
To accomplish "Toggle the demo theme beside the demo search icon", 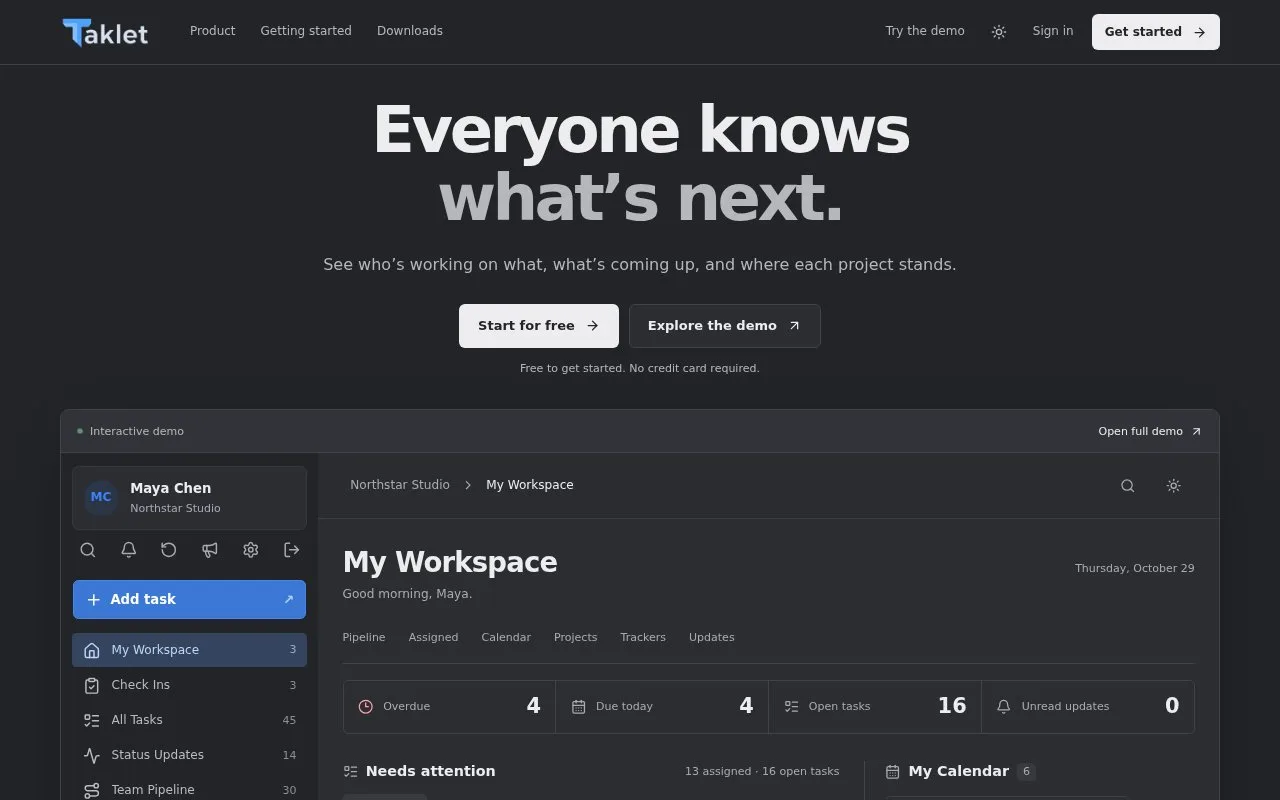I will (x=1173, y=486).
